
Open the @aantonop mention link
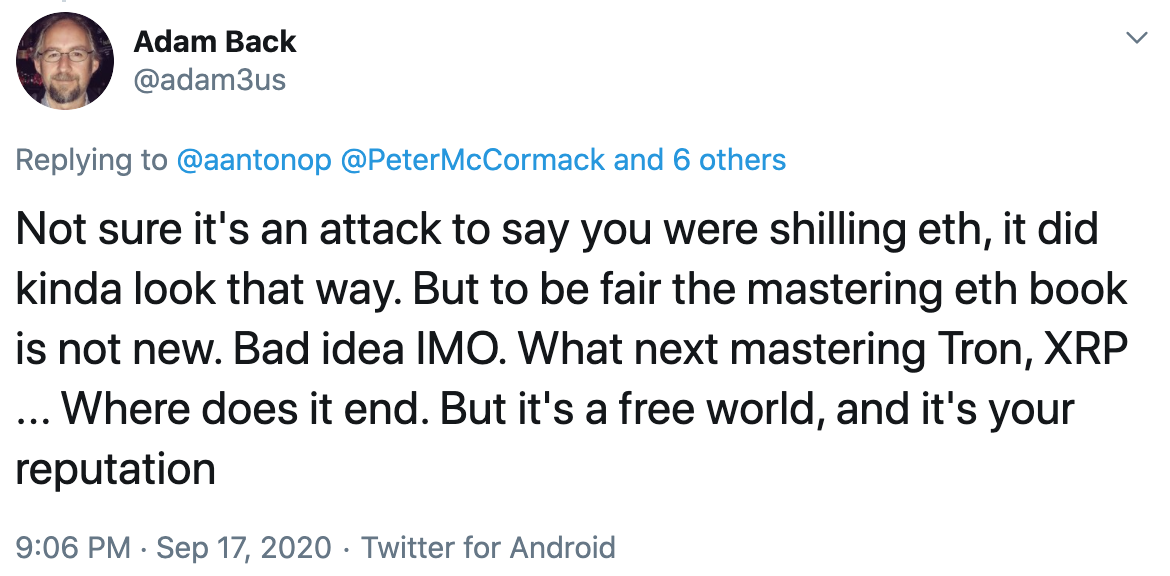coord(253,160)
